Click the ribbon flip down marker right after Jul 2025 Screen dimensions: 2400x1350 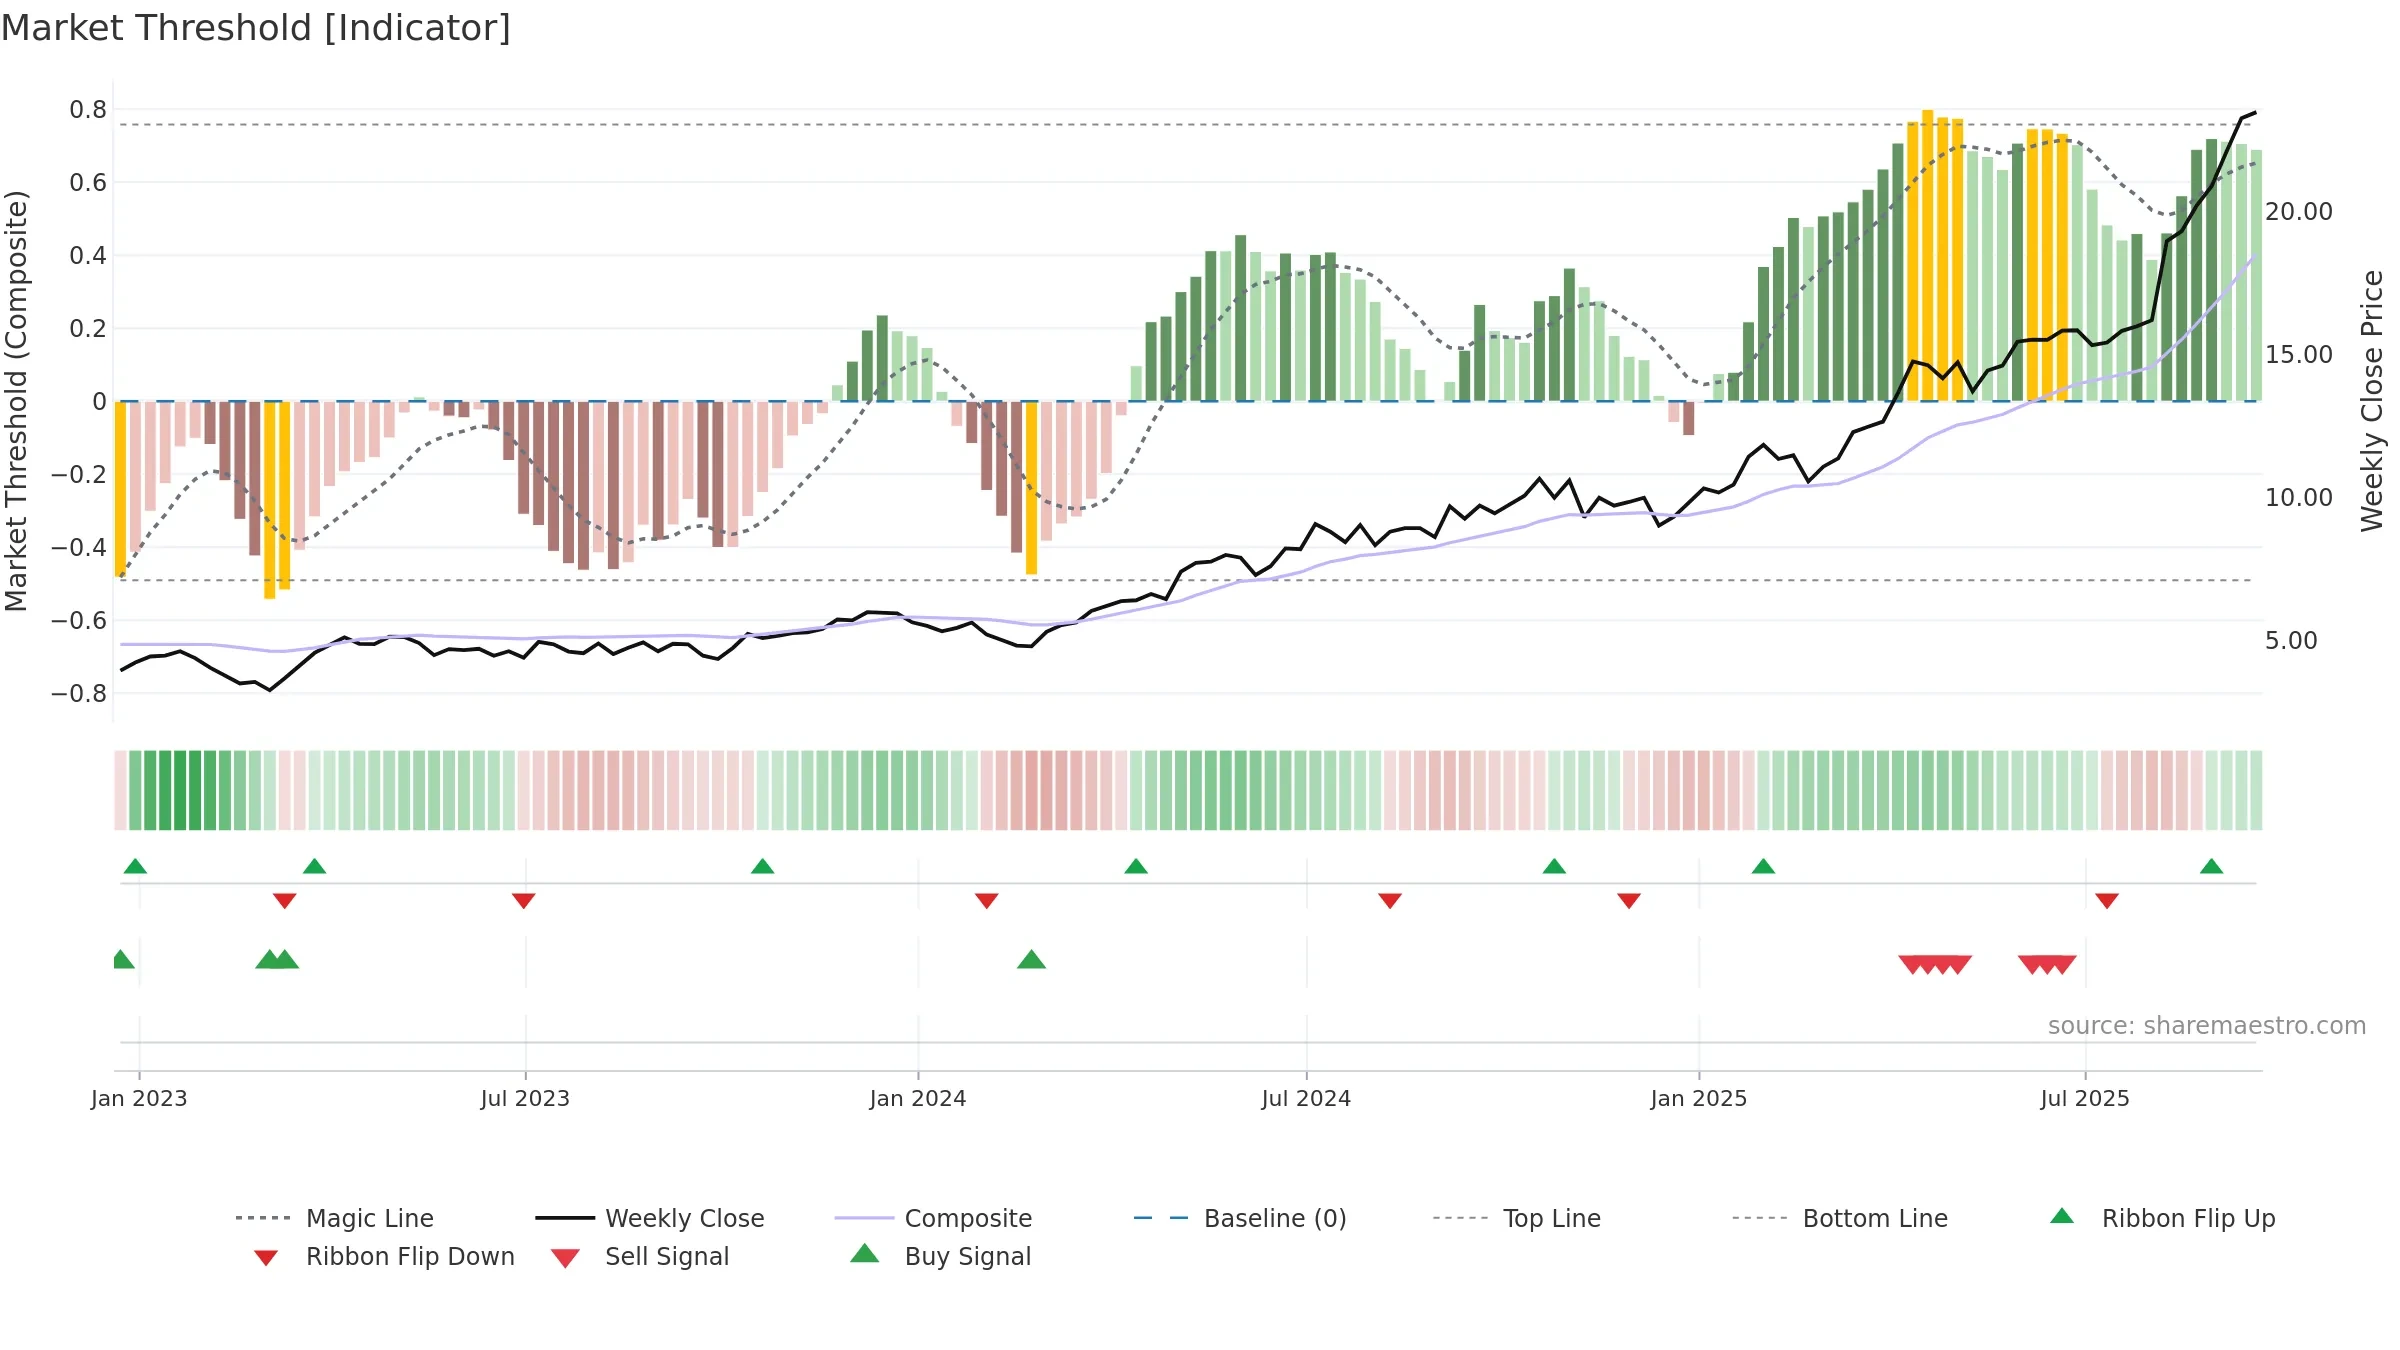pyautogui.click(x=2107, y=901)
